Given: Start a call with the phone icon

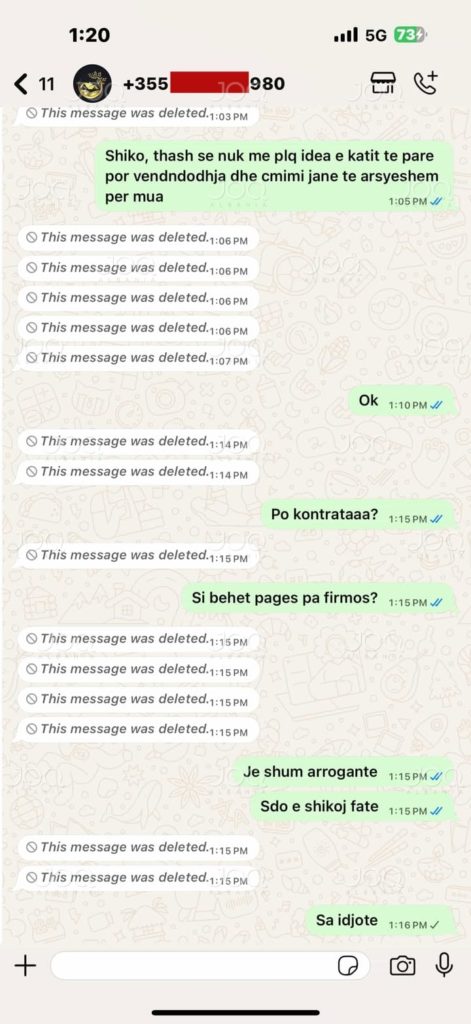Looking at the screenshot, I should click(x=426, y=83).
